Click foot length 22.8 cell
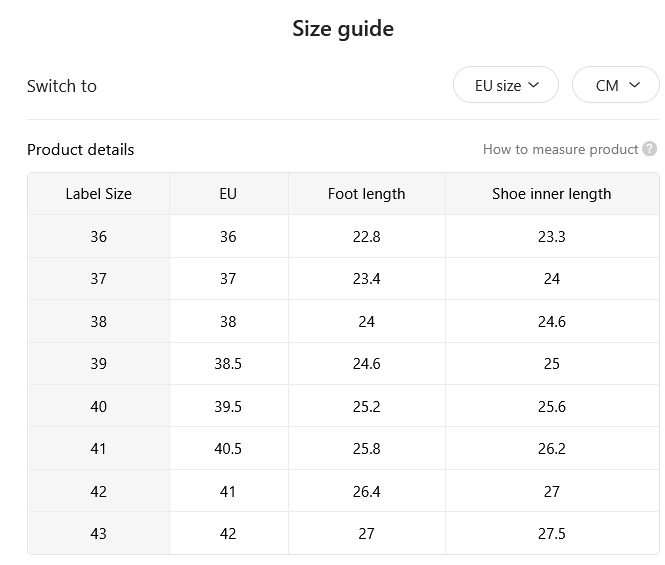Viewport: 665px width, 565px height. (x=366, y=236)
